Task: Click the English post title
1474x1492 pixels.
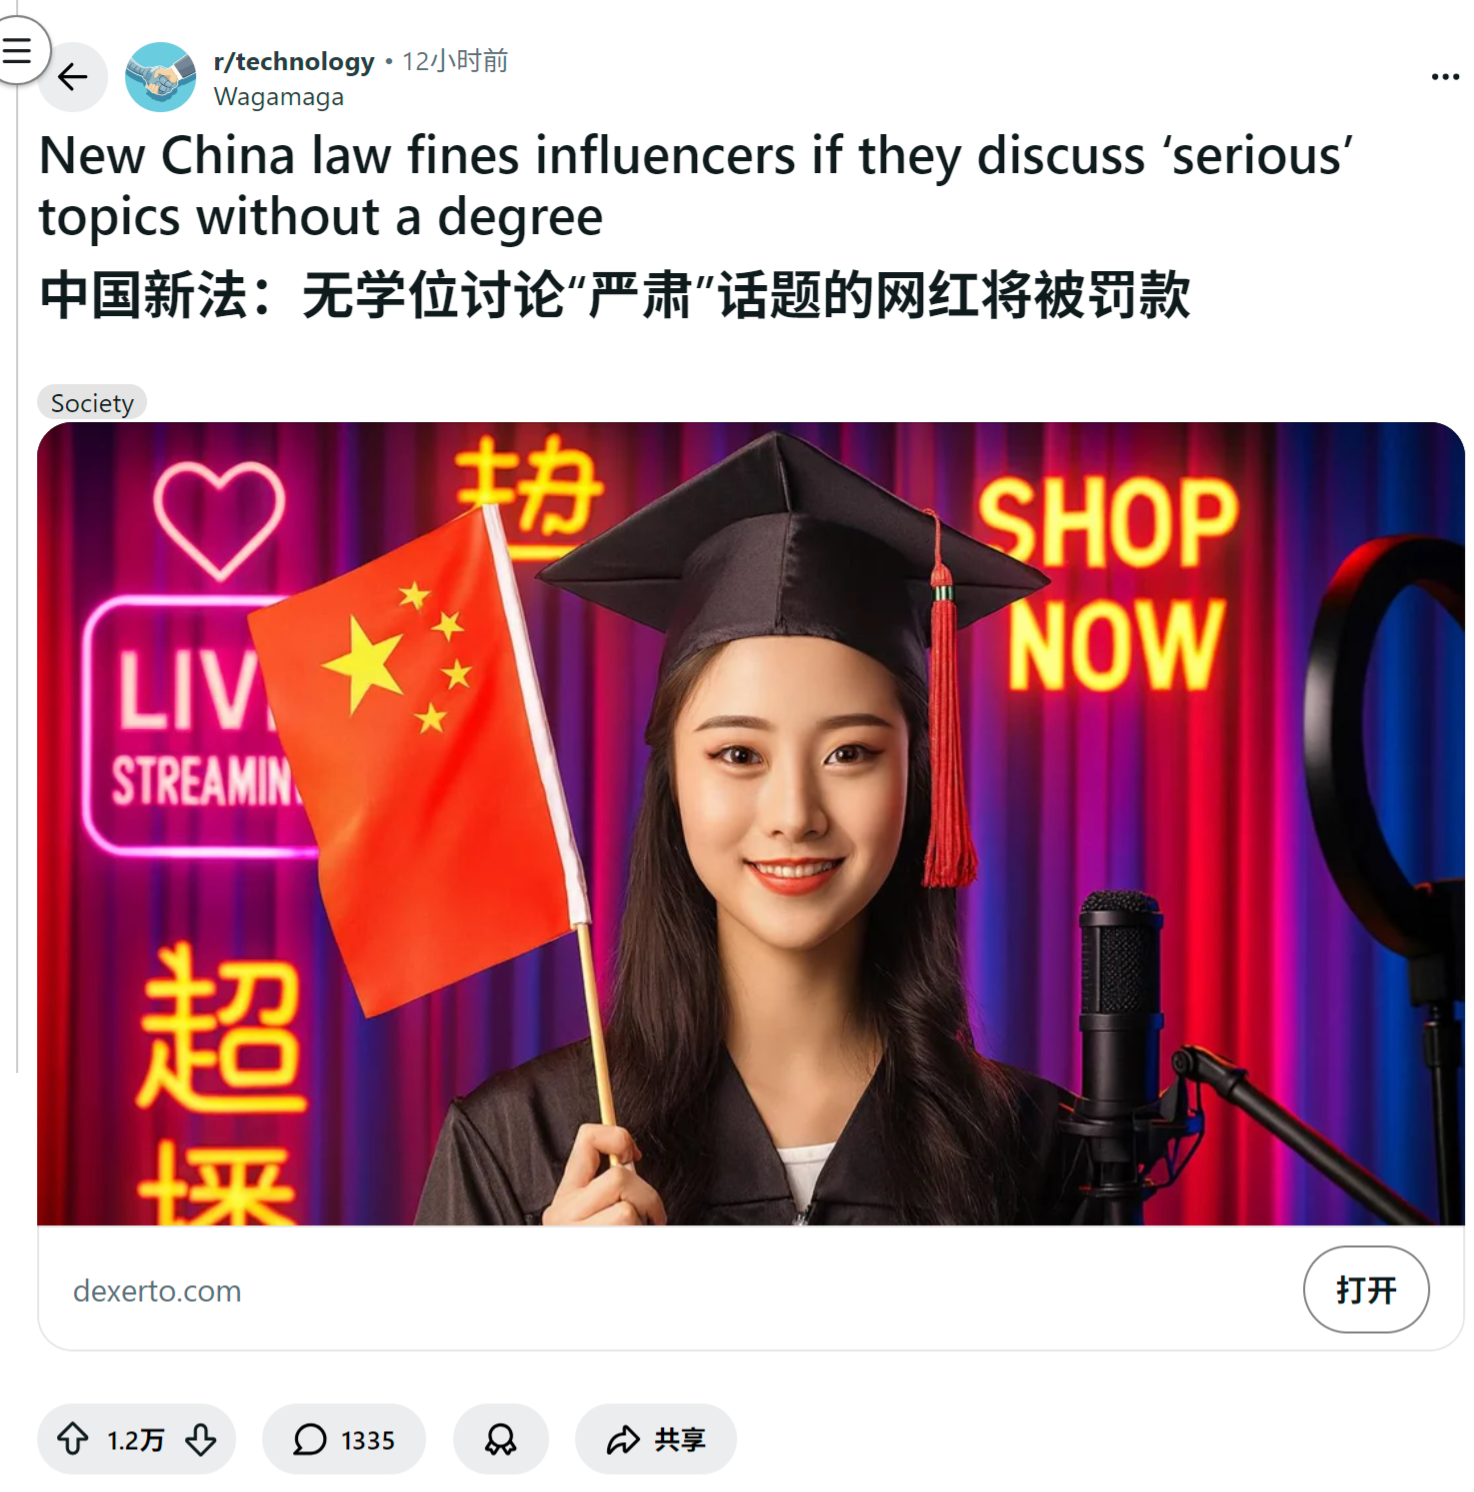Action: coord(696,186)
